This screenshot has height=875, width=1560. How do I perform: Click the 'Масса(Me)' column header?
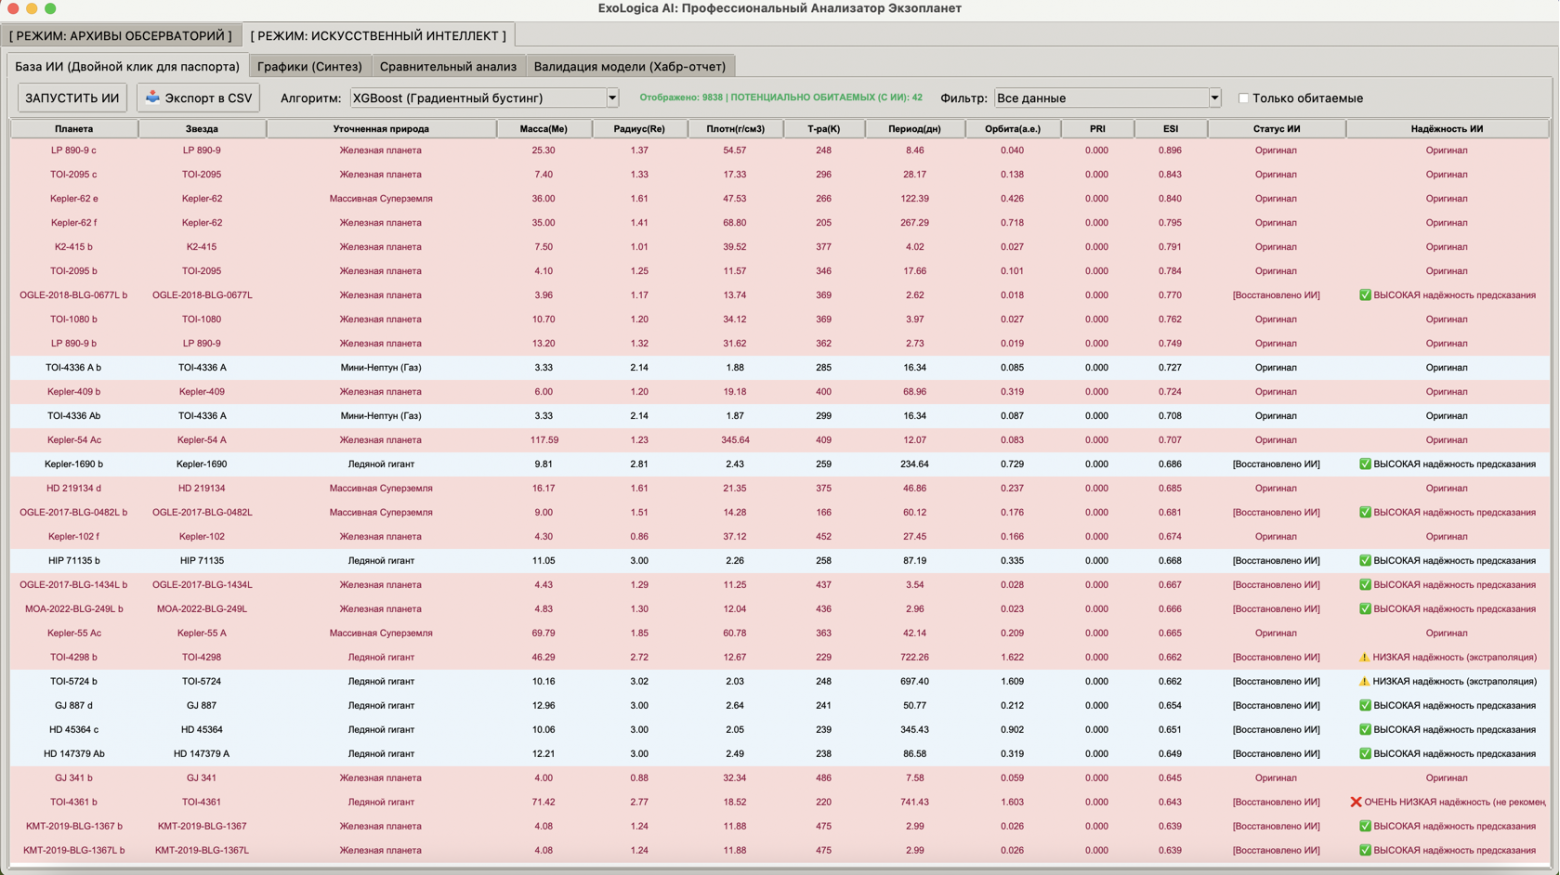click(x=543, y=129)
